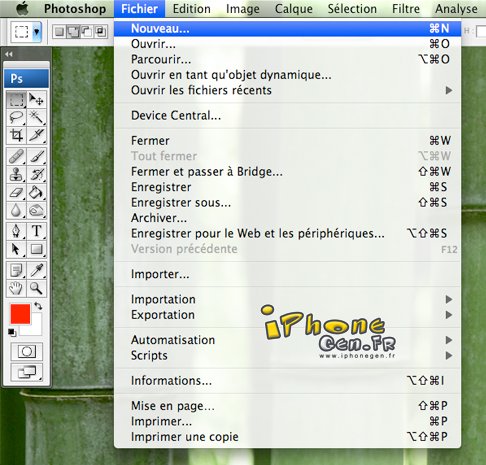Select the Zoom magnifier tool

(36, 288)
